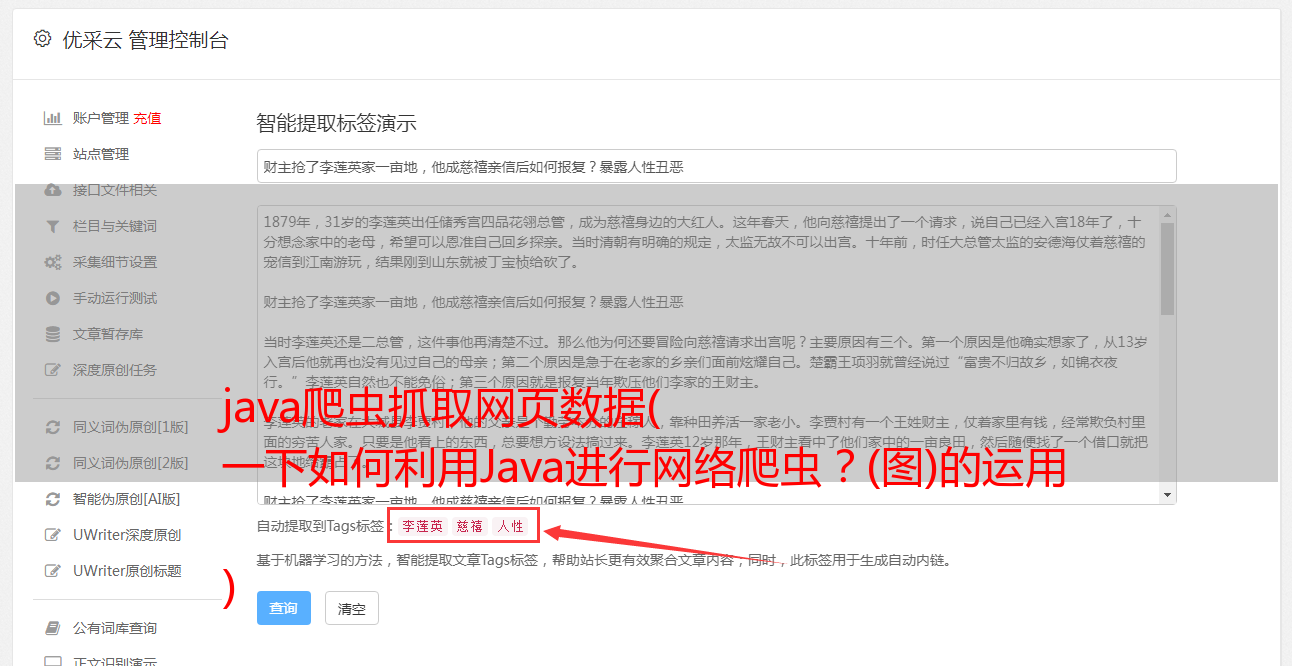
Task: Click the gear icon beside 优采云 管理控制台
Action: (x=42, y=39)
